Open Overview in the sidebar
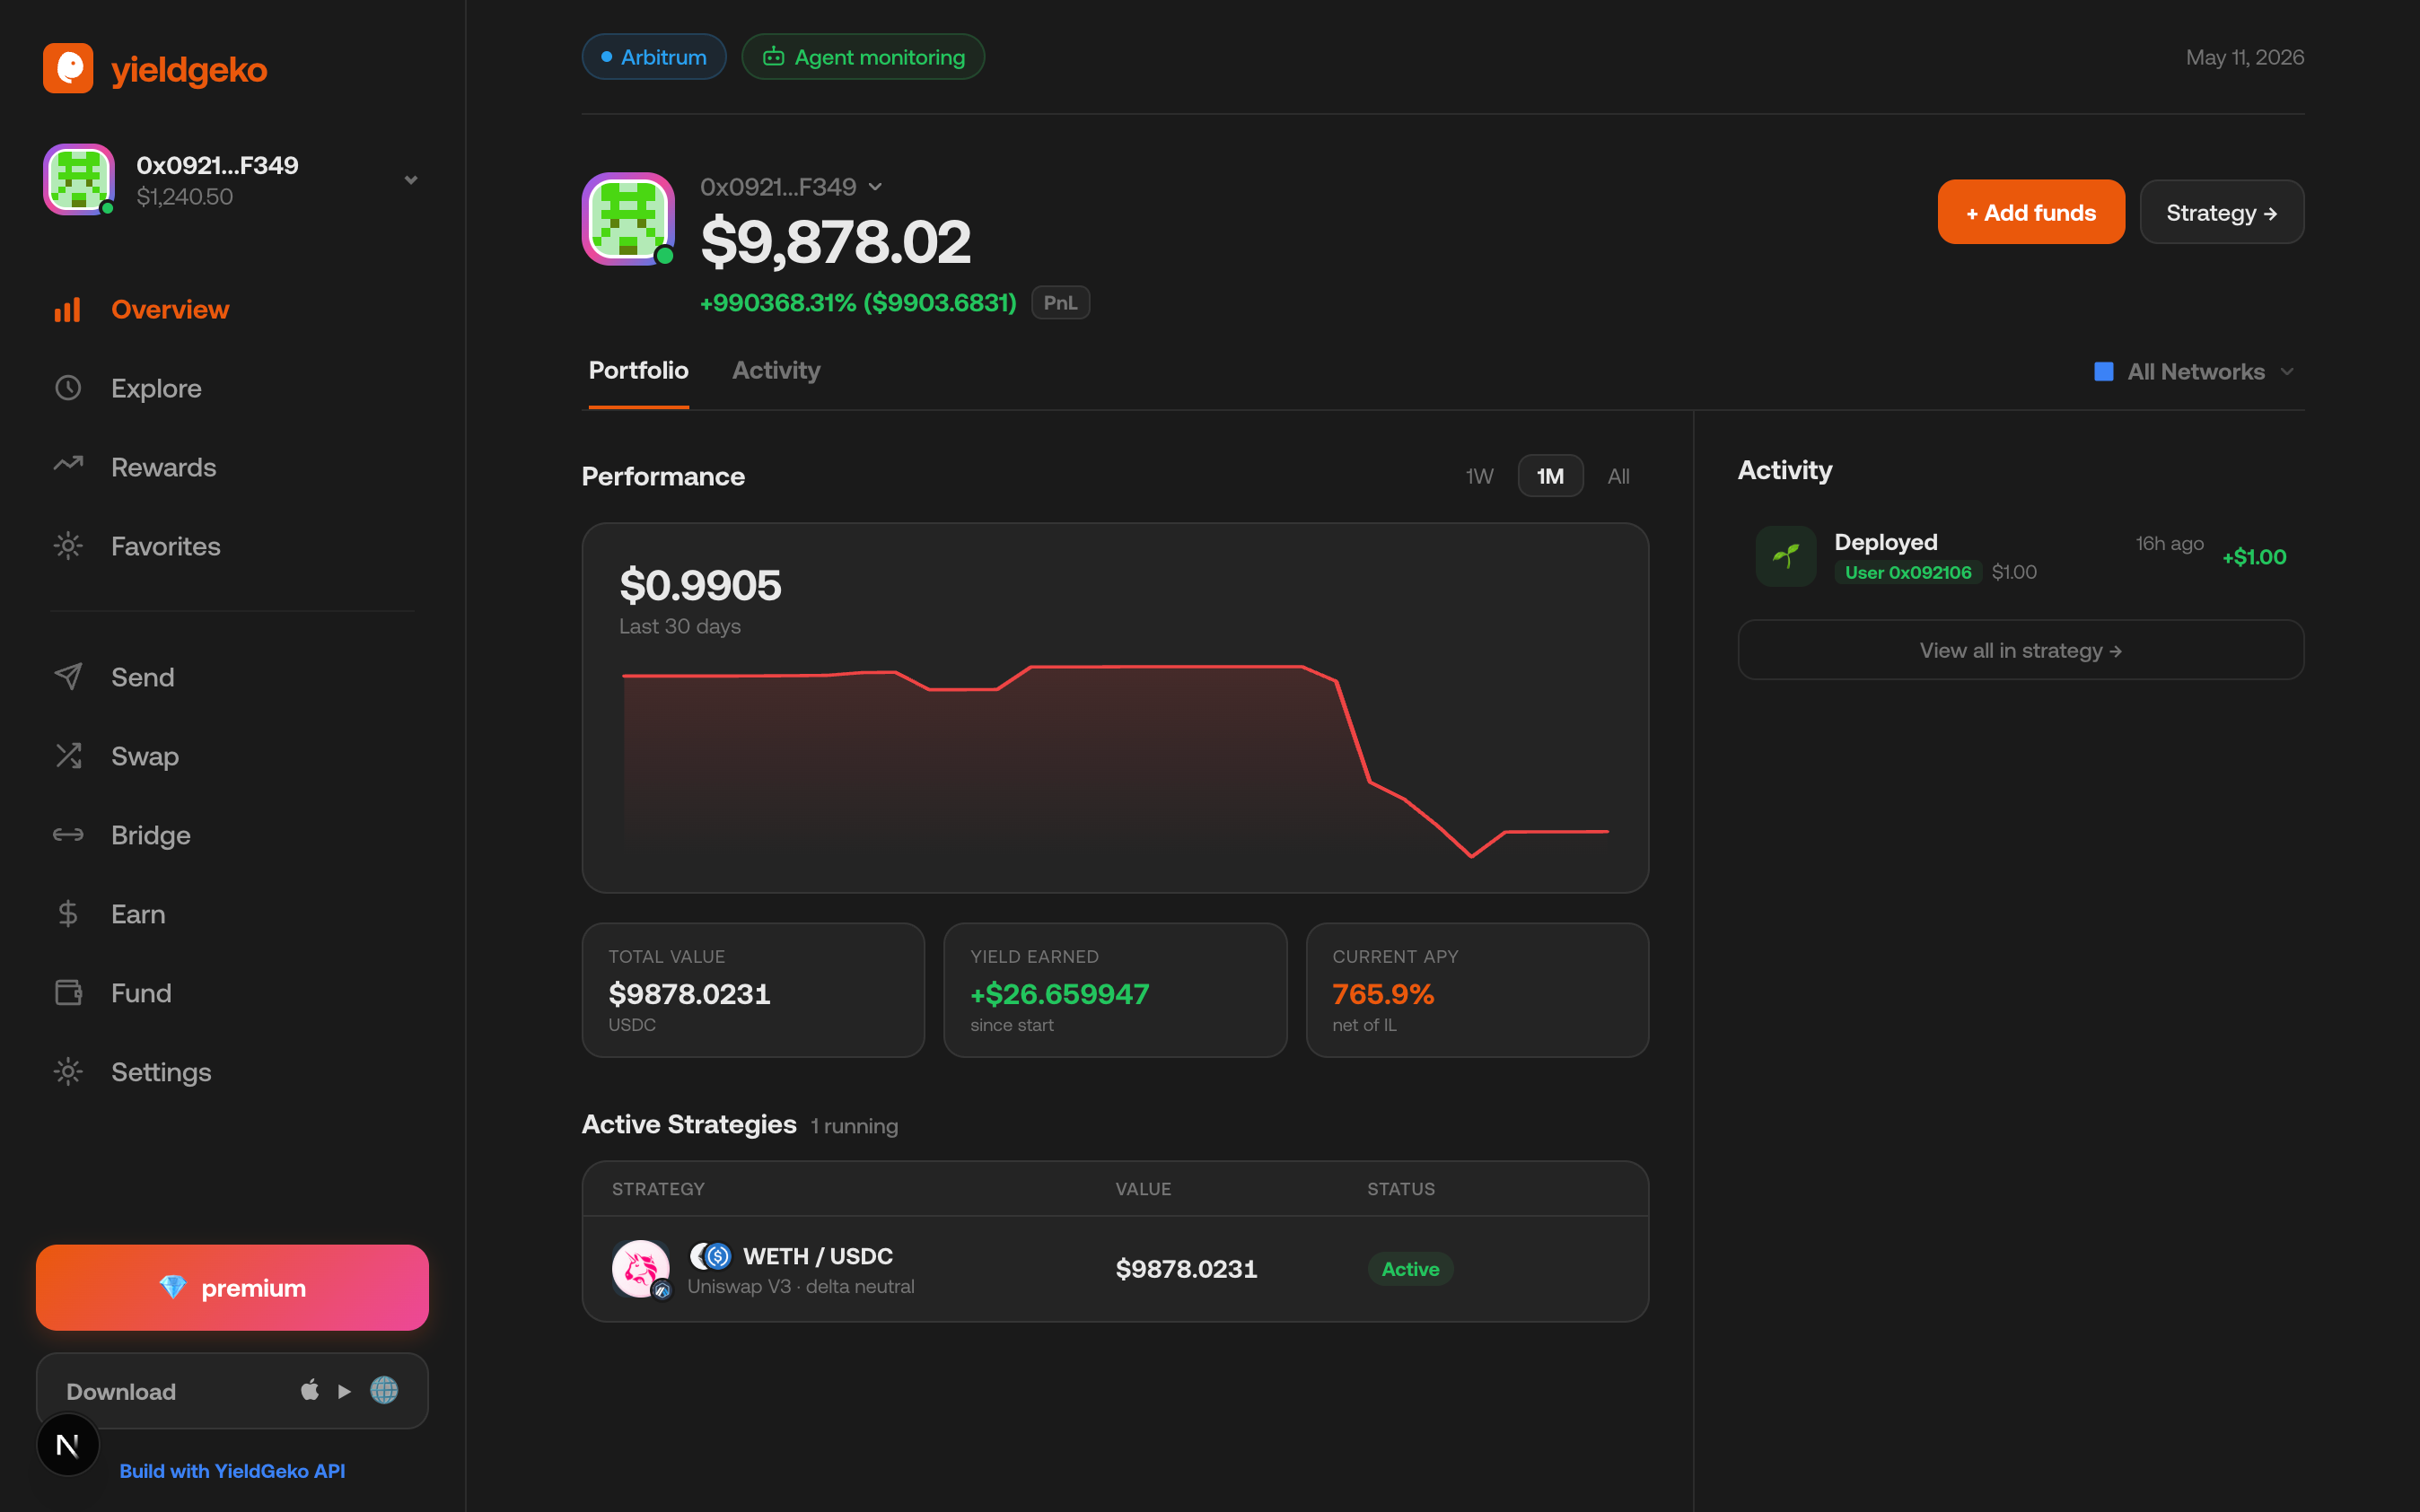 [233, 310]
